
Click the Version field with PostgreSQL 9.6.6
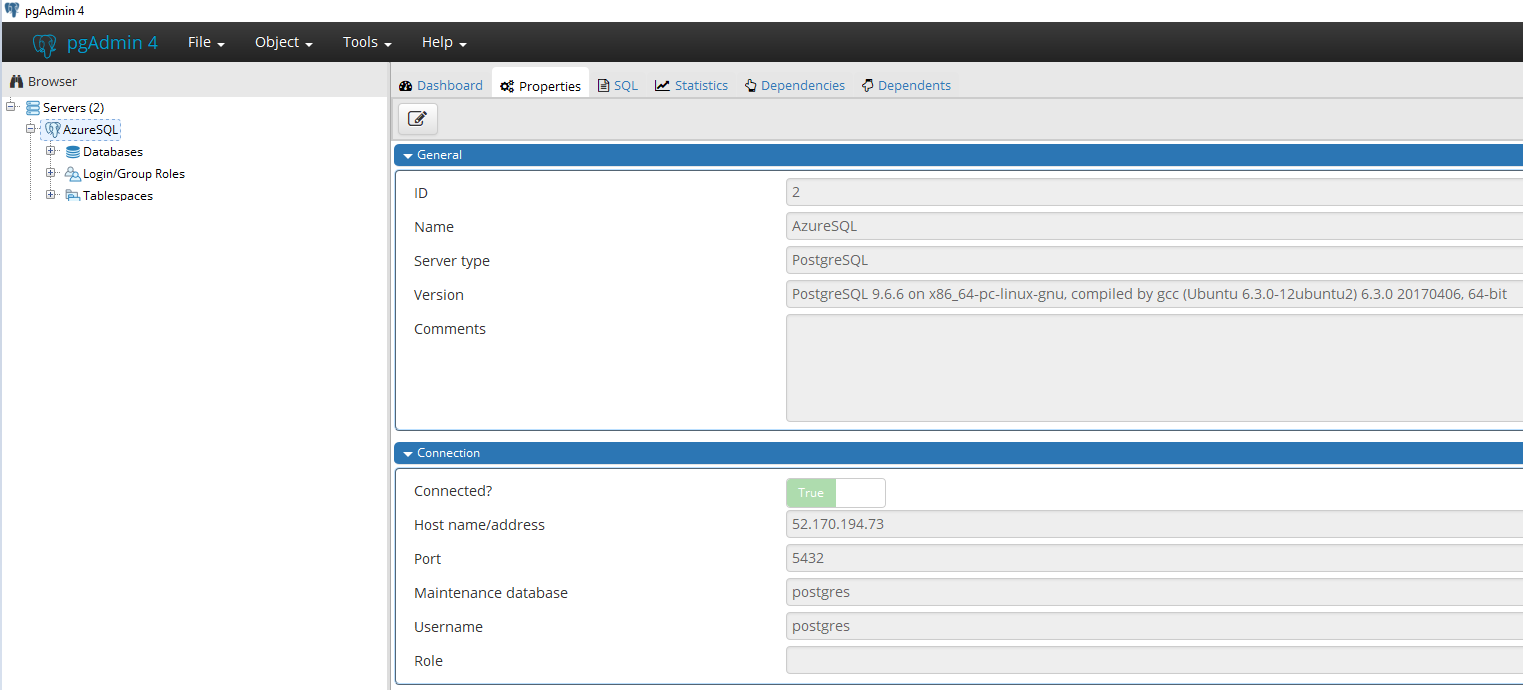point(1154,294)
